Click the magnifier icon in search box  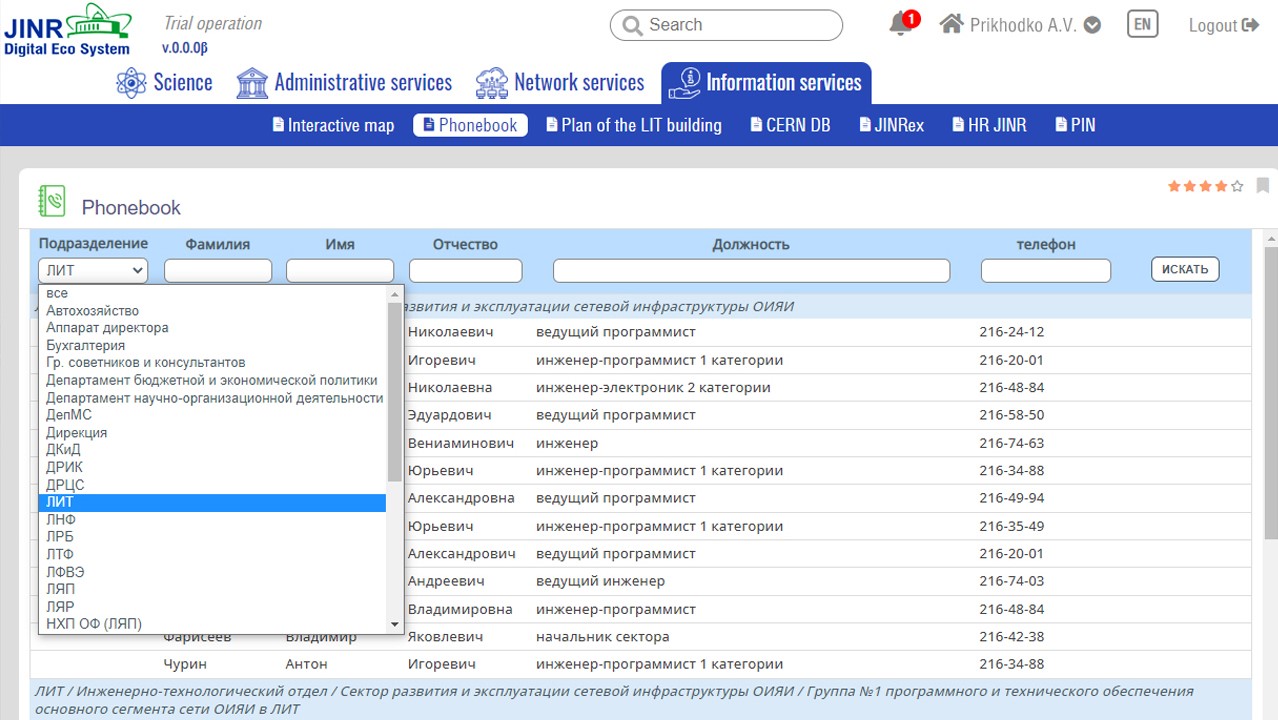632,25
